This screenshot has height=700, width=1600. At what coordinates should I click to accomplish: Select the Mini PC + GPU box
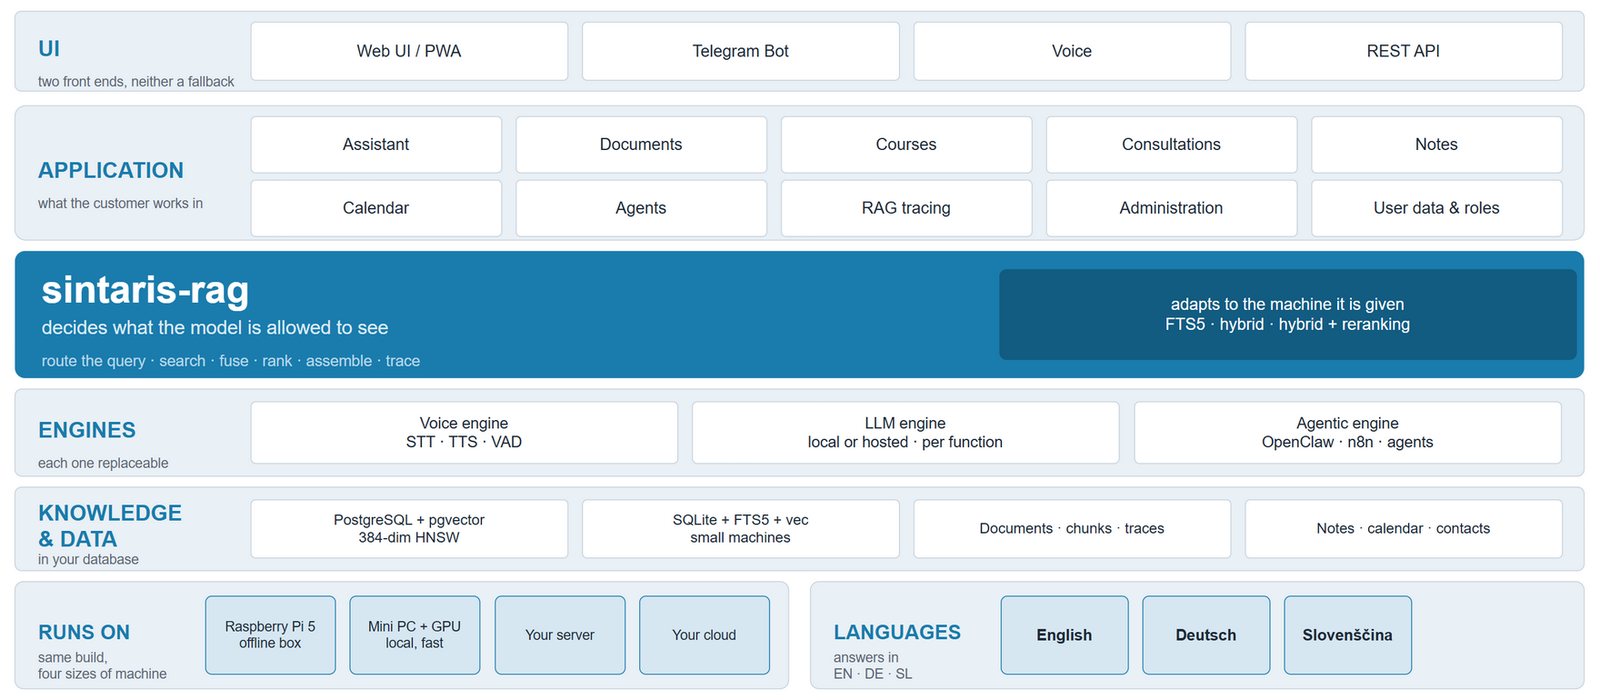coord(415,635)
